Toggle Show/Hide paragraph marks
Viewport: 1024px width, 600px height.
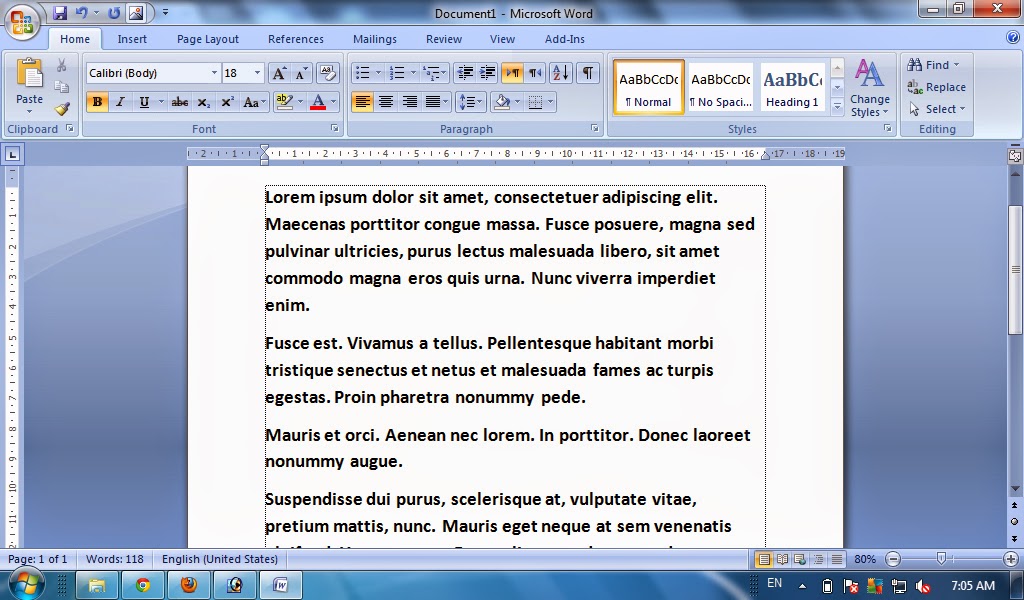coord(589,73)
